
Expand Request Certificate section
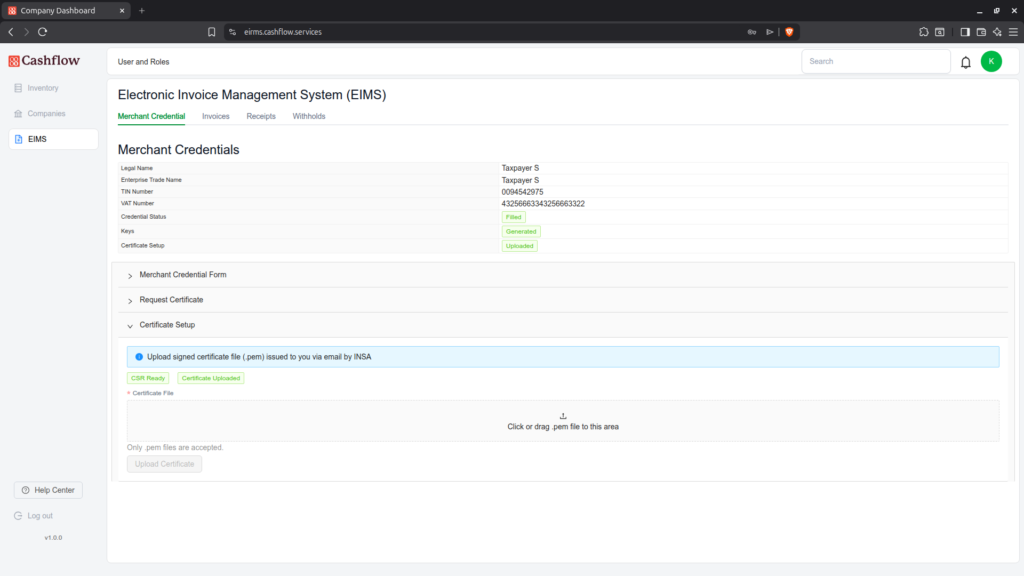coord(563,300)
